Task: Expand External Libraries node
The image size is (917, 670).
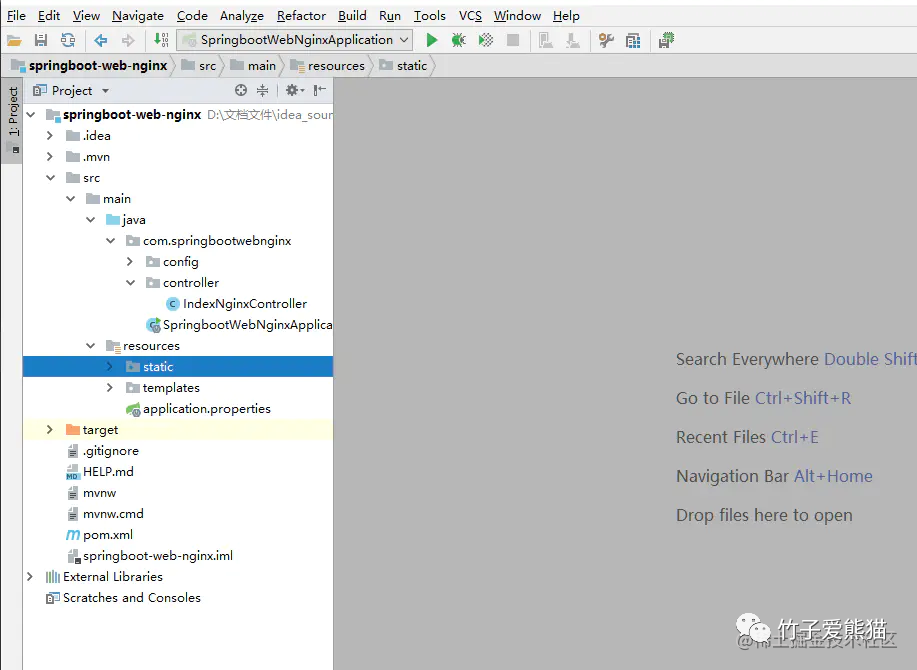Action: pos(30,577)
